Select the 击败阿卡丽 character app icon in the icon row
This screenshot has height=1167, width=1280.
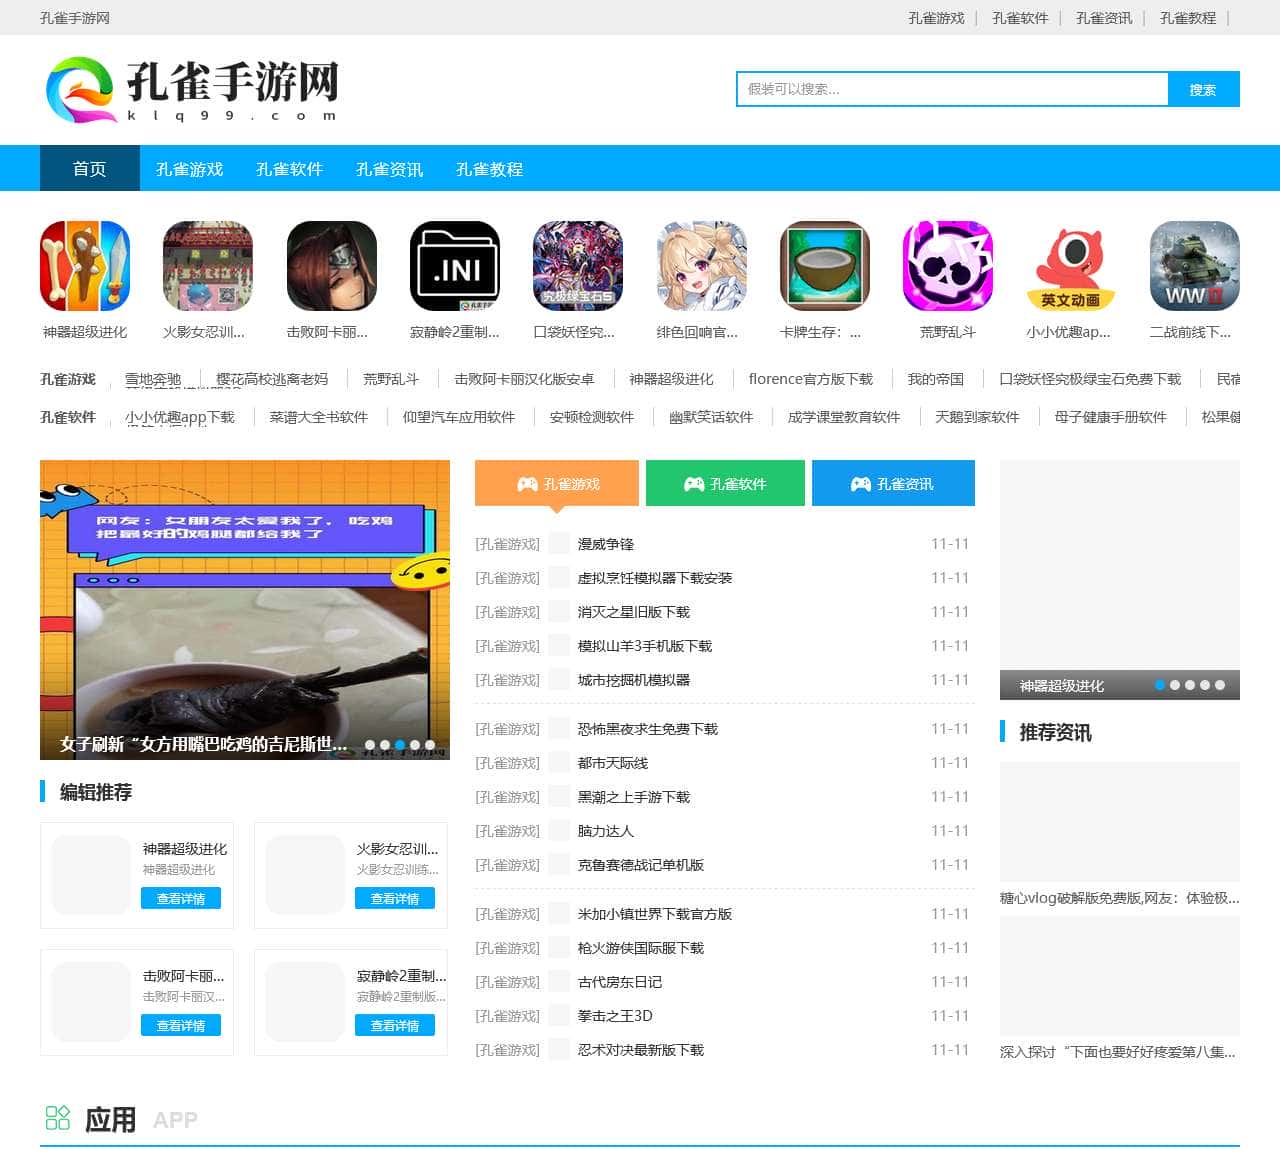[332, 266]
